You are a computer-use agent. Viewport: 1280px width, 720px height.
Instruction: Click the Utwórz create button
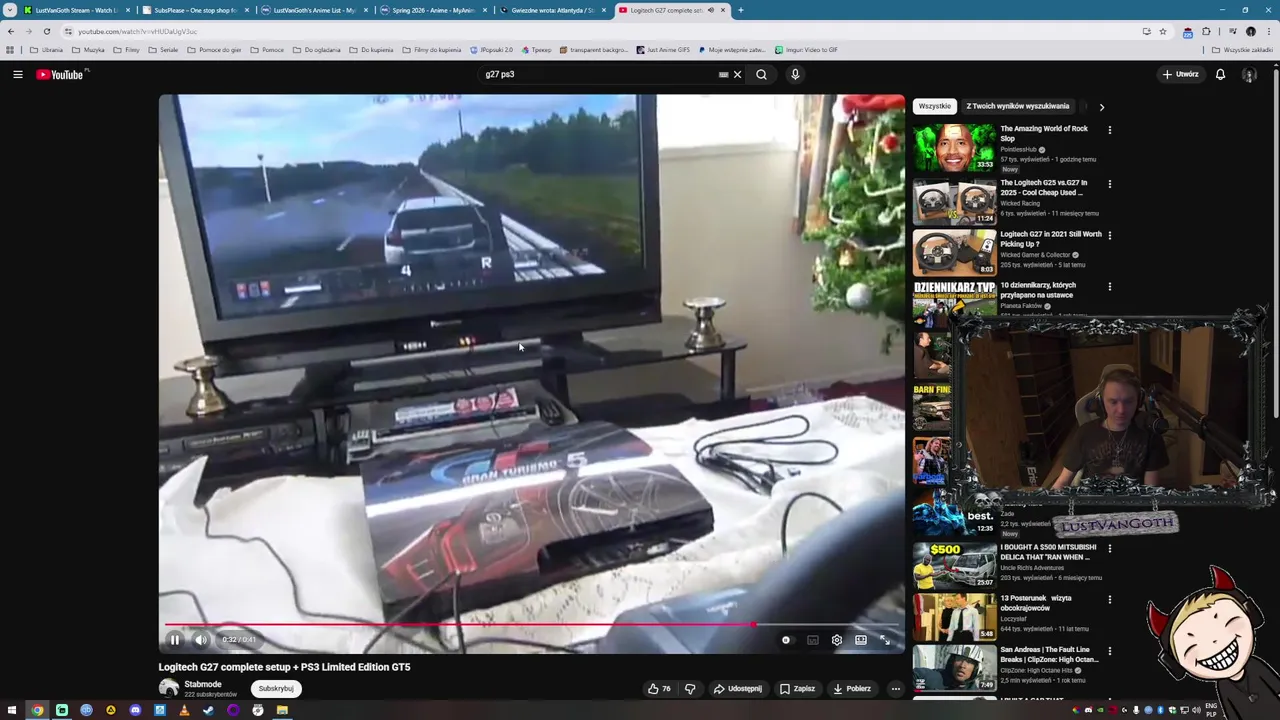tap(1180, 74)
